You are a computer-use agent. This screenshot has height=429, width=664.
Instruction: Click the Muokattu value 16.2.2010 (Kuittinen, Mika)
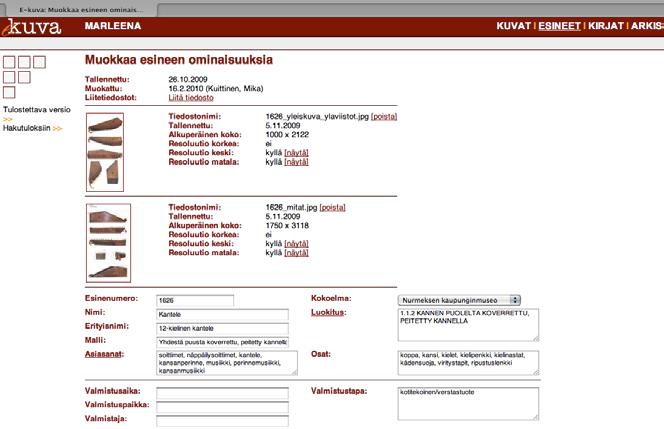[216, 89]
